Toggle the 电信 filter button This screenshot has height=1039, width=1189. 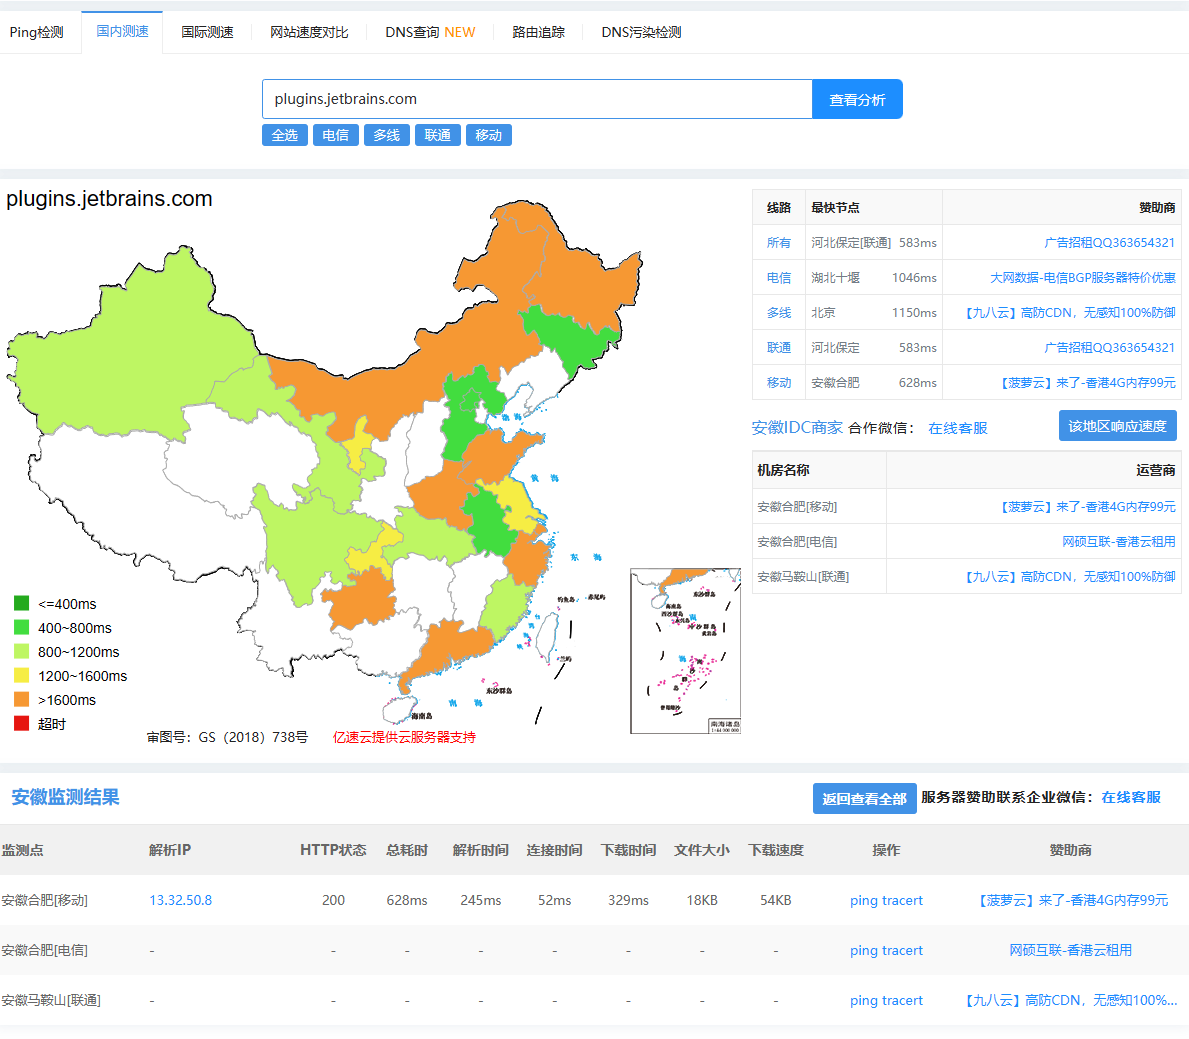[335, 135]
